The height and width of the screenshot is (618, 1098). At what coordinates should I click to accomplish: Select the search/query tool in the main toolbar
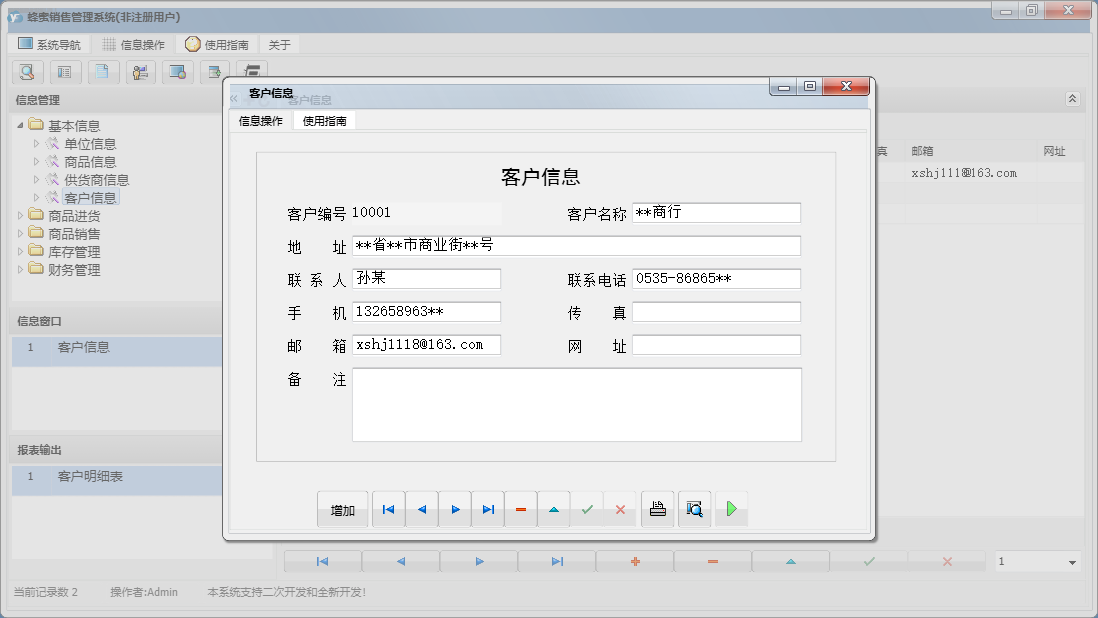click(x=27, y=72)
